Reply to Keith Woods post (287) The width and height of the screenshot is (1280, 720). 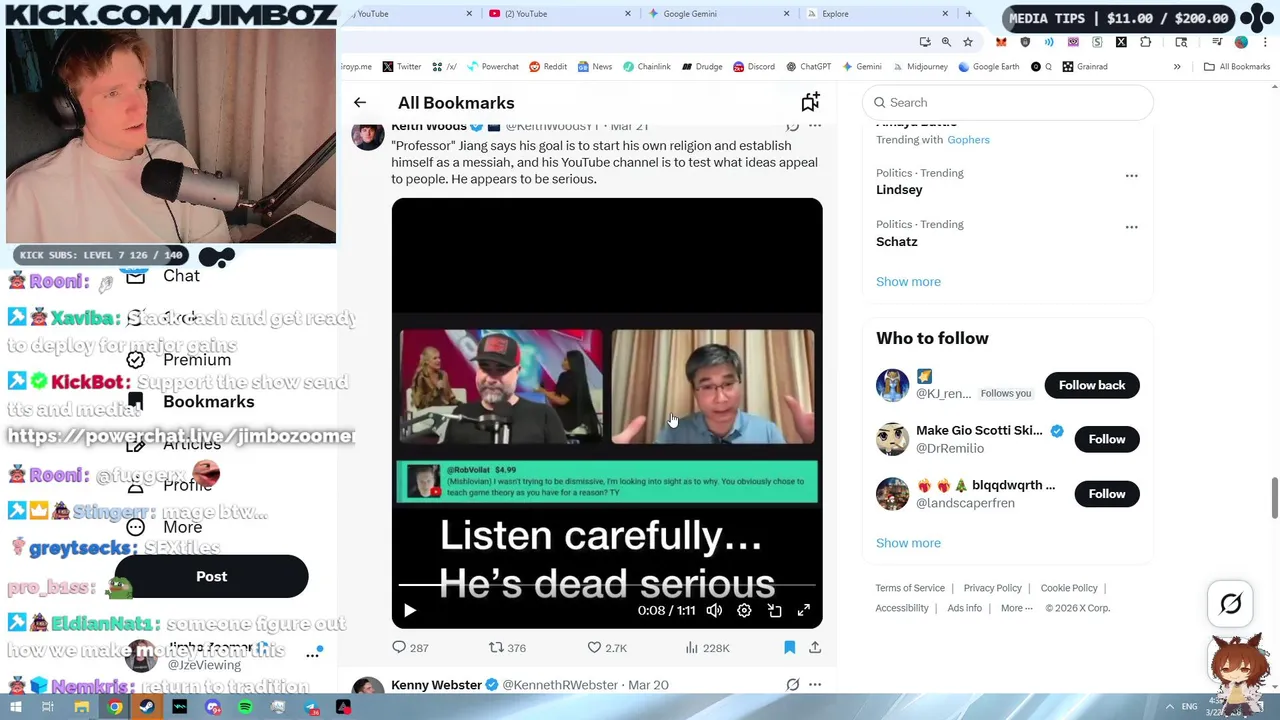coord(410,648)
